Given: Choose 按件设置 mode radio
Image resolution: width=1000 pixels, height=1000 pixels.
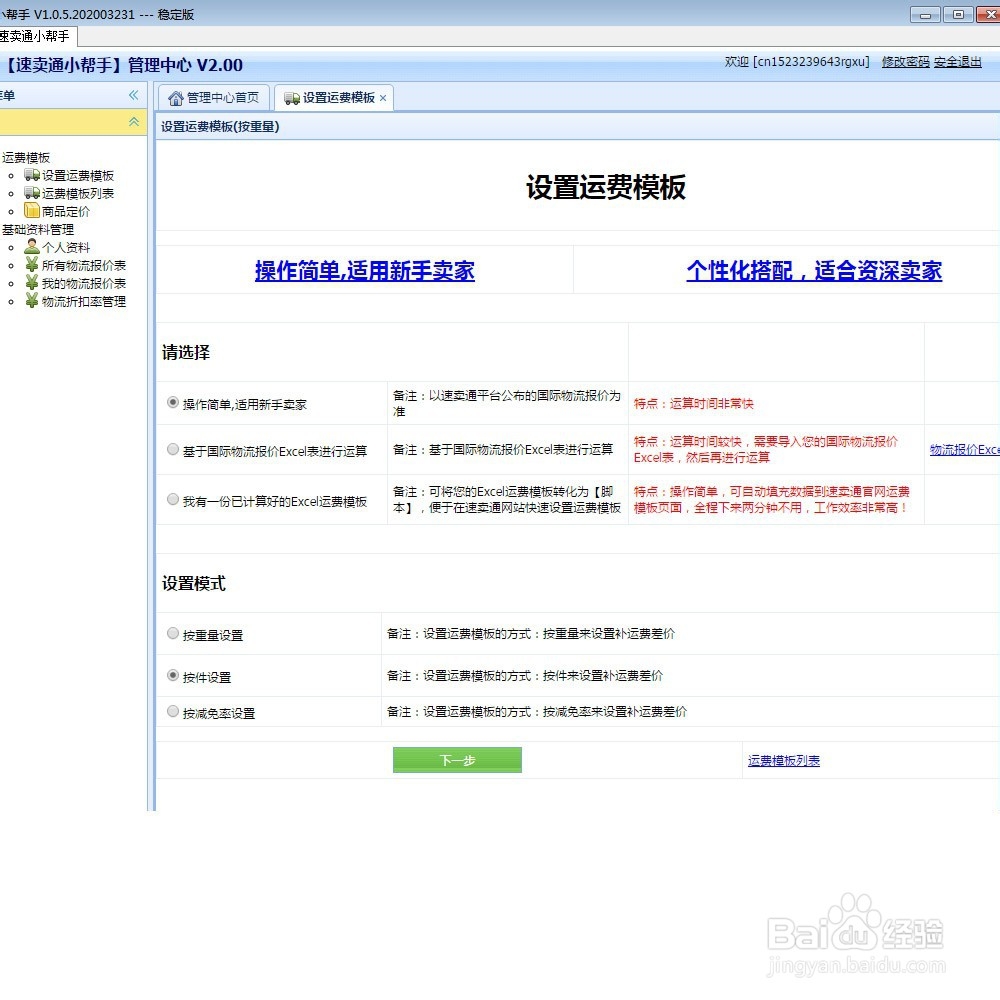Looking at the screenshot, I should 172,675.
